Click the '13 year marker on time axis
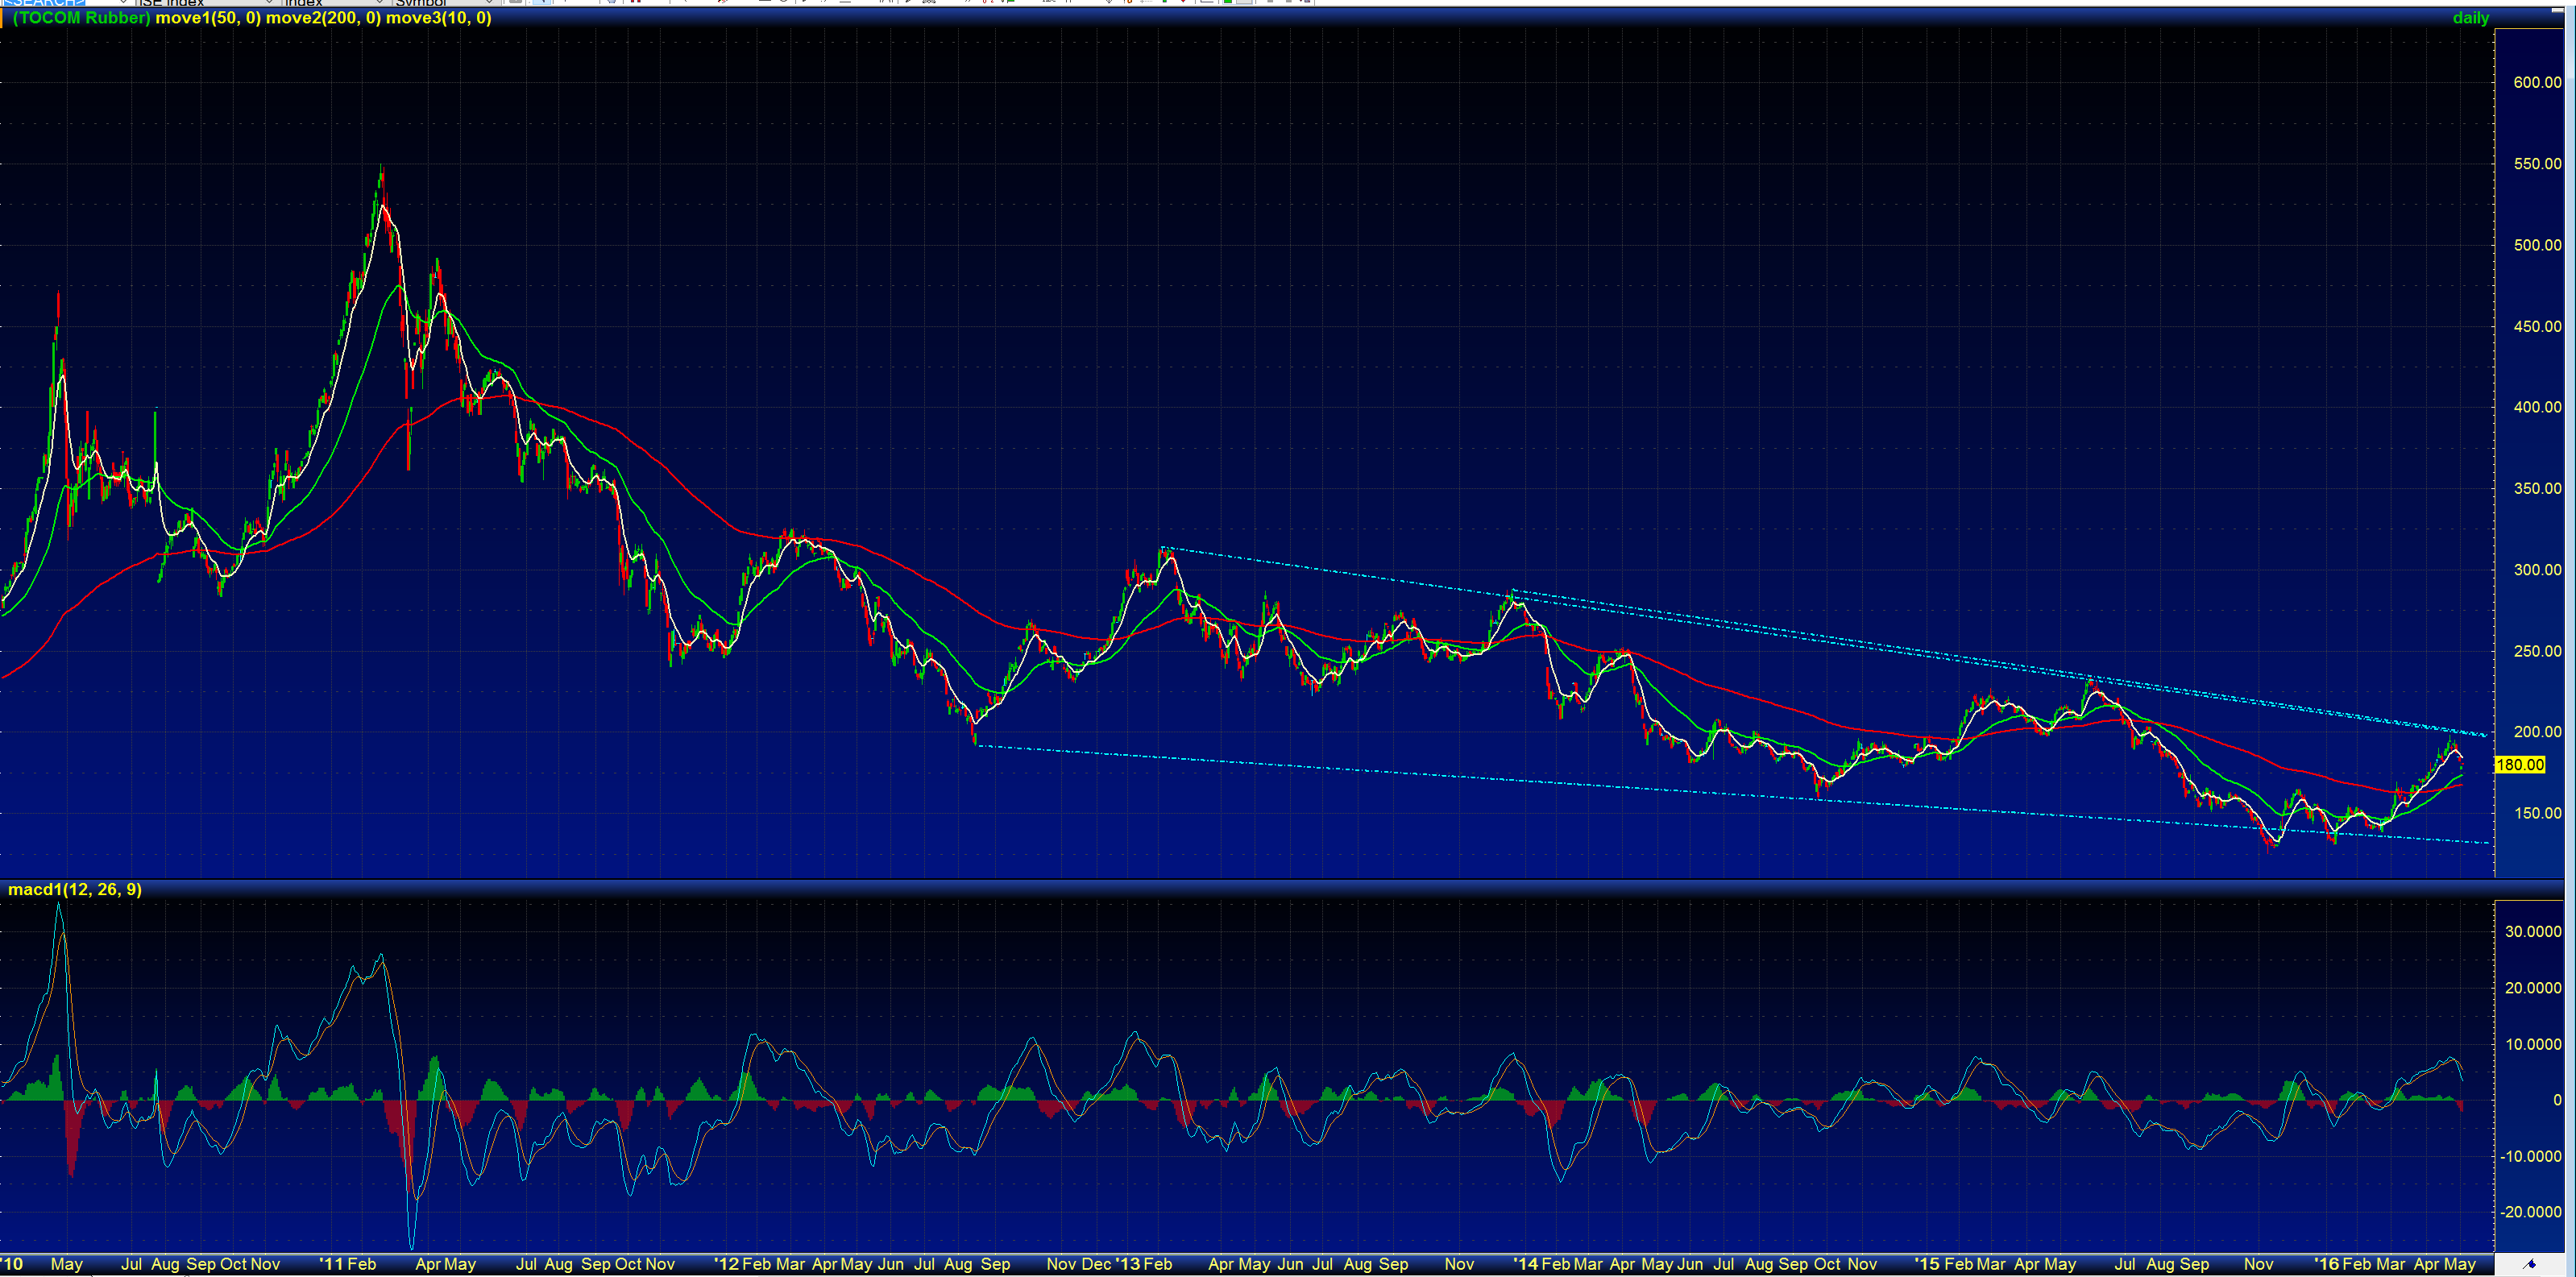Screen dimensions: 2576x1277 1127,1264
